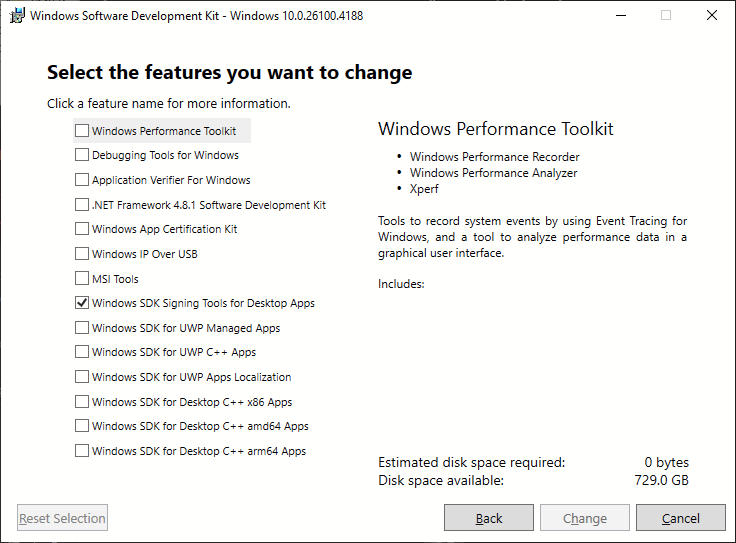The width and height of the screenshot is (736, 543).
Task: Enable Windows App Certification Kit
Action: point(82,229)
